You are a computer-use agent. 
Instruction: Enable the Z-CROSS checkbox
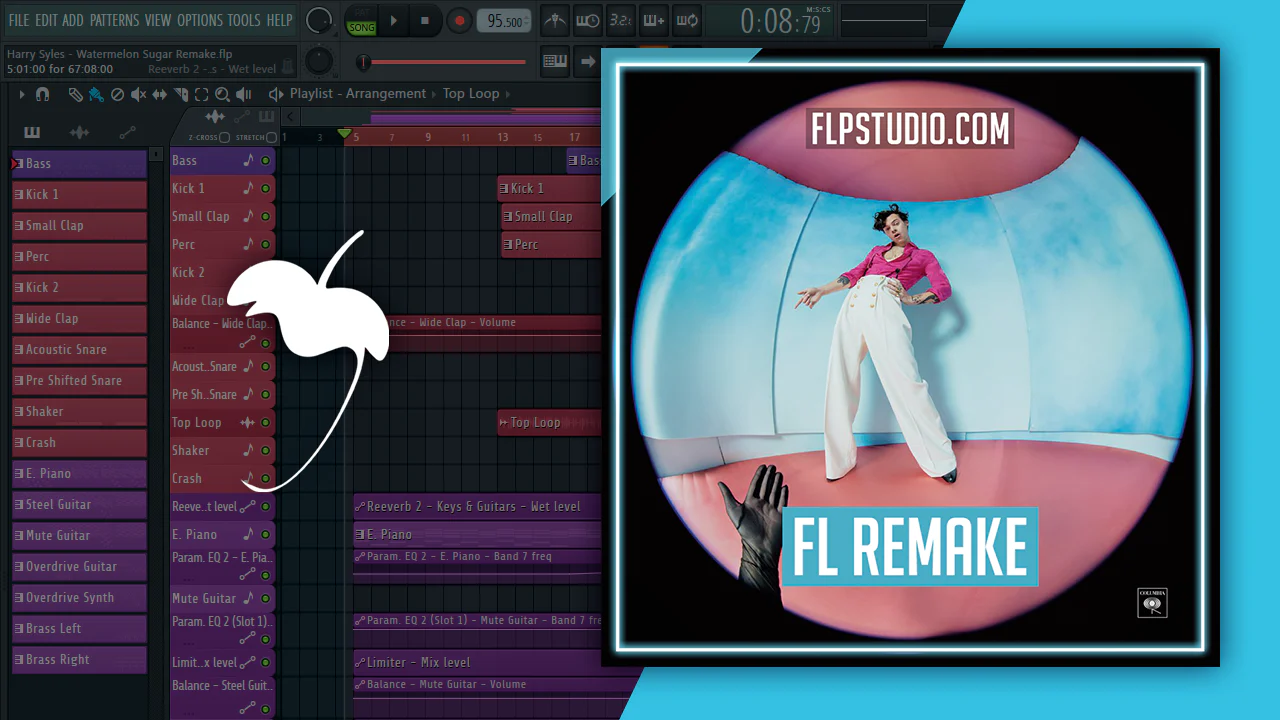click(x=225, y=137)
